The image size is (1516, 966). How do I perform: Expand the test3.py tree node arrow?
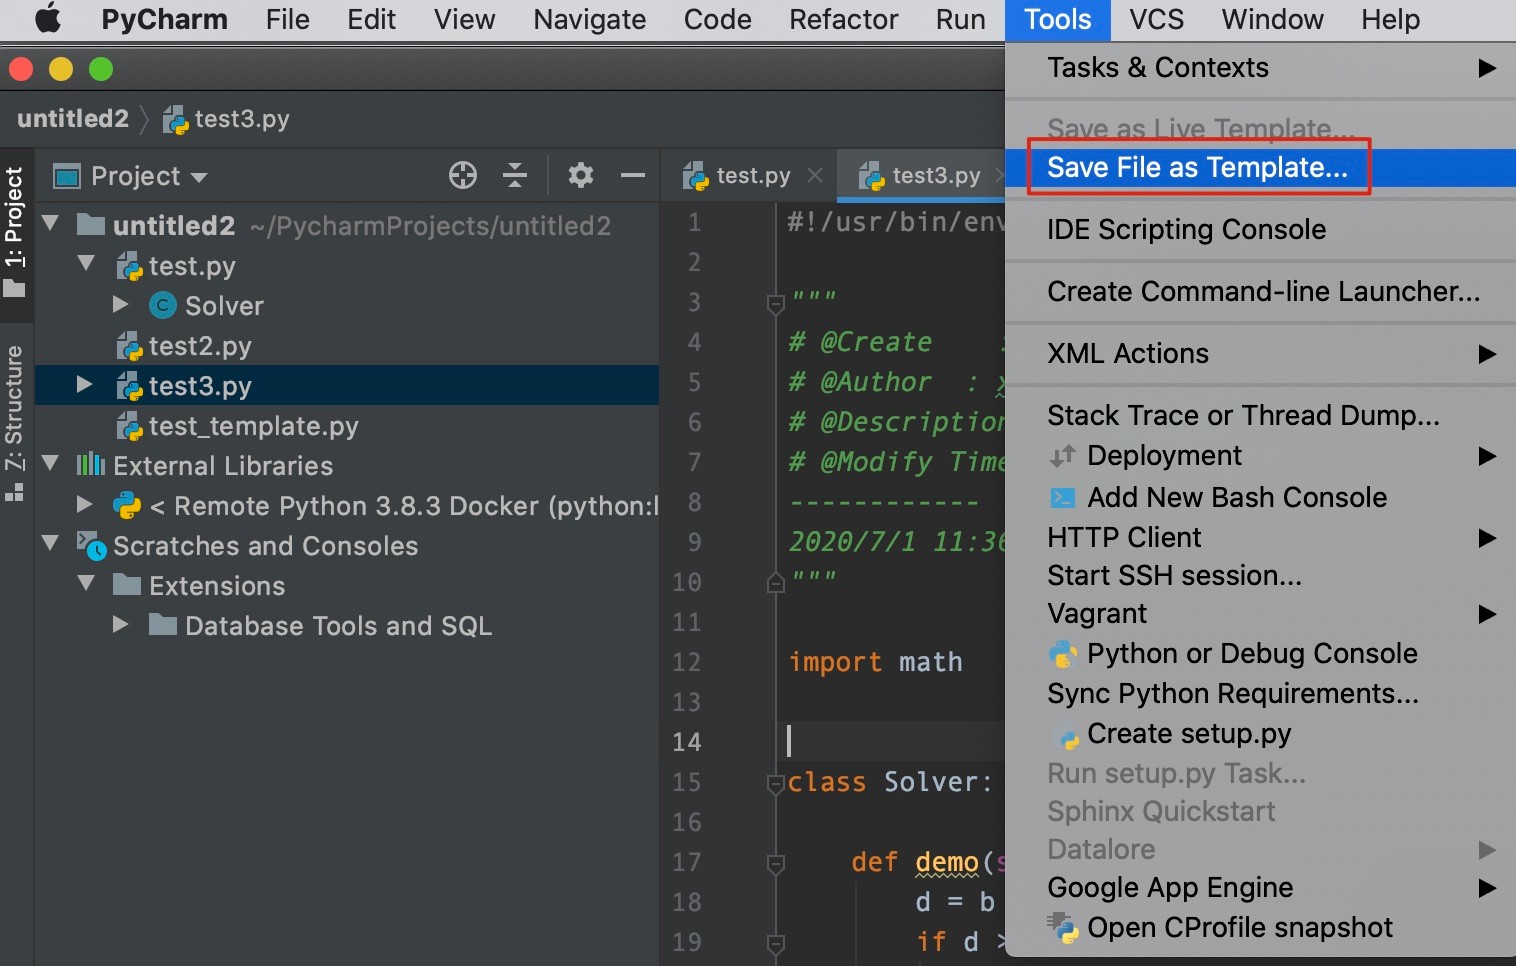[x=85, y=384]
